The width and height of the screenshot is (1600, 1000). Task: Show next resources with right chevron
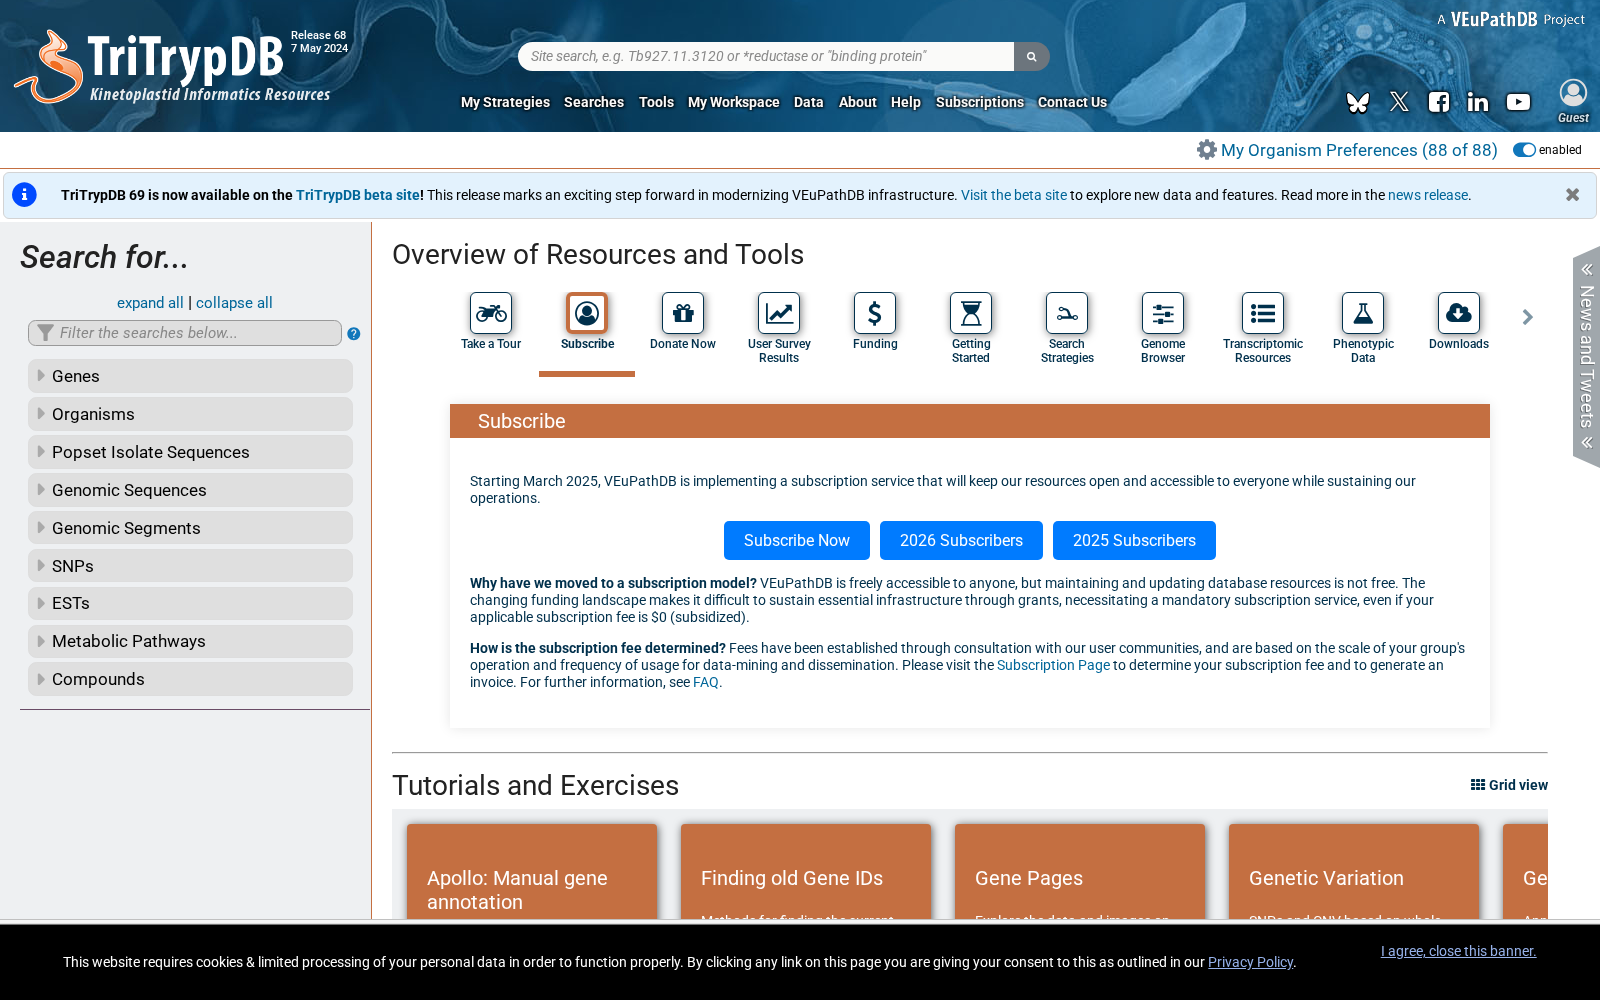point(1527,317)
